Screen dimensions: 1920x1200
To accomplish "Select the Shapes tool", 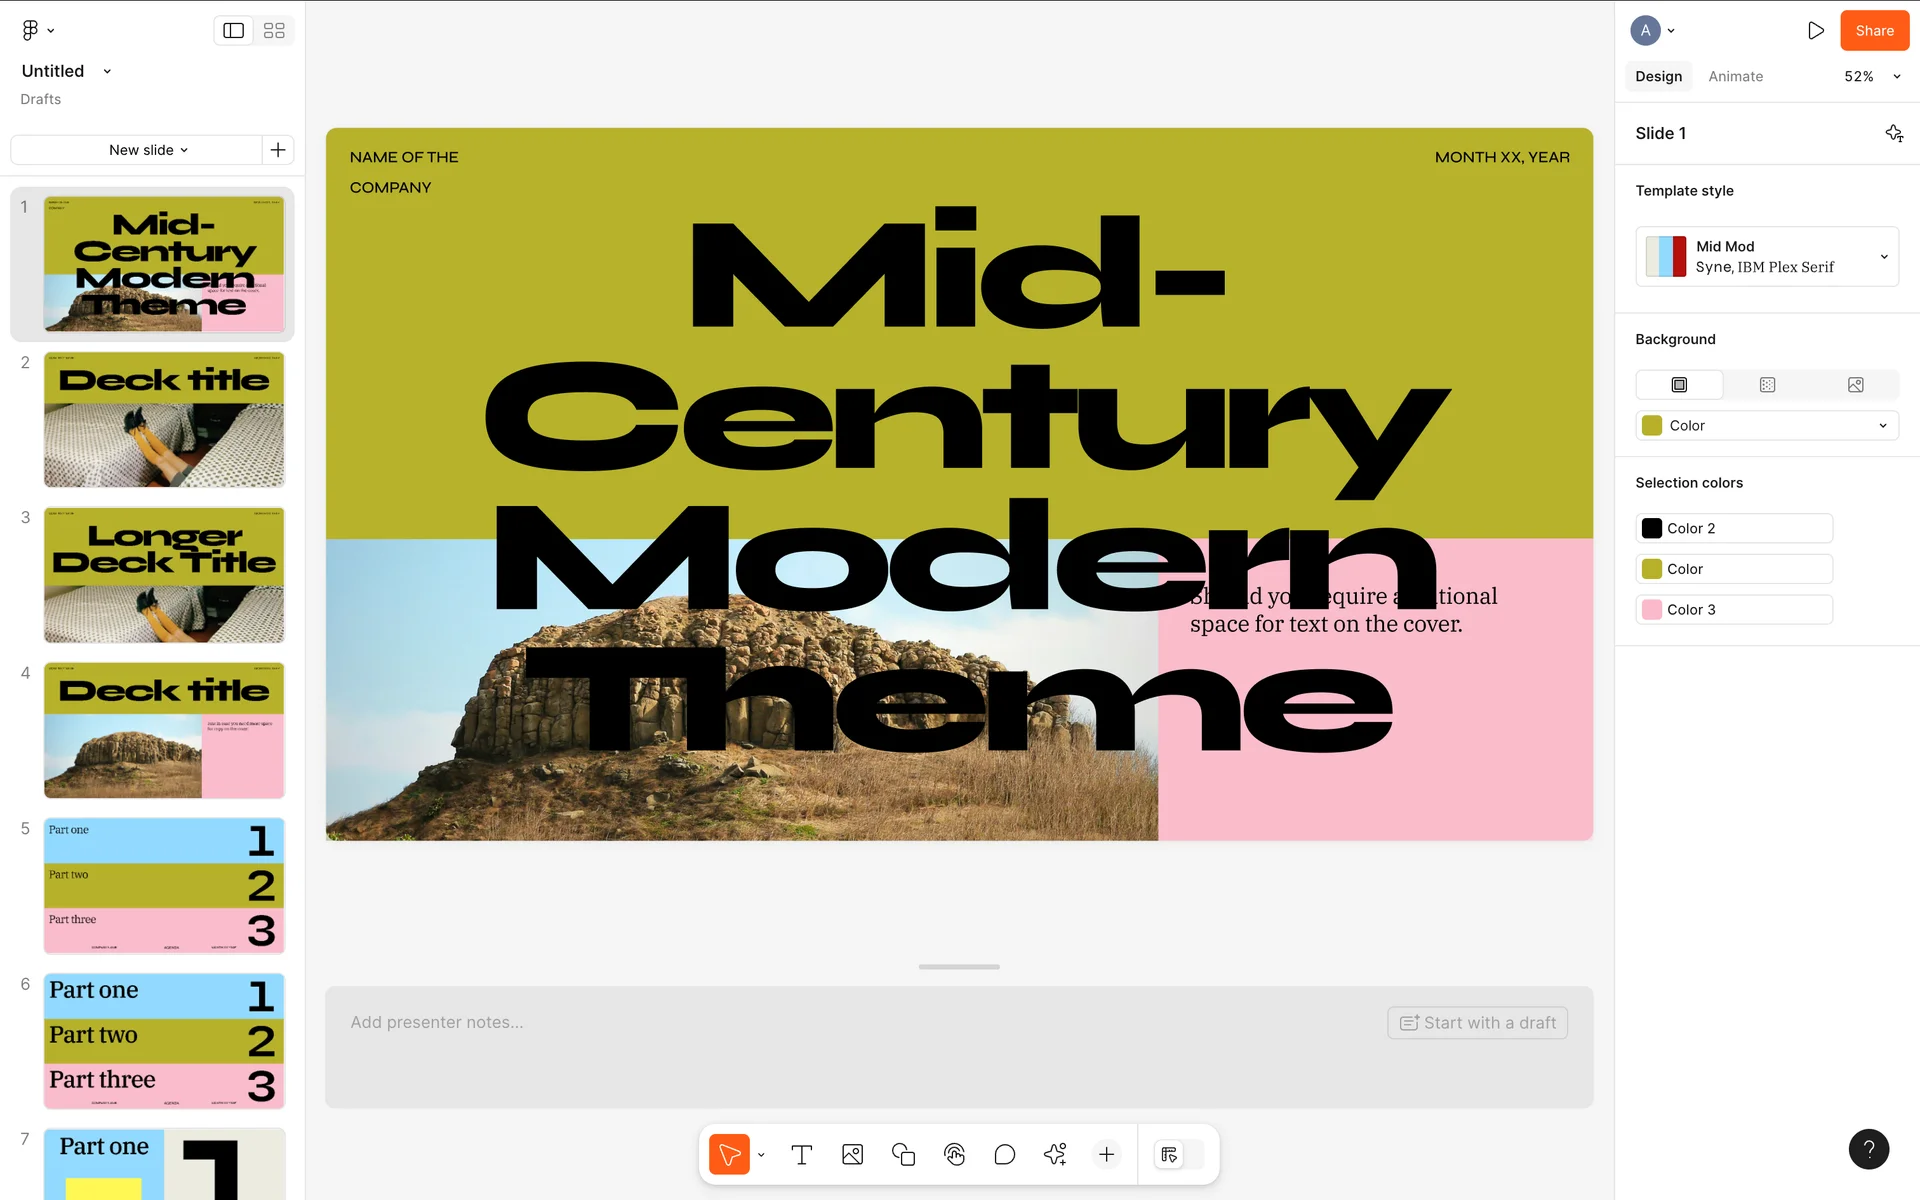I will (903, 1155).
